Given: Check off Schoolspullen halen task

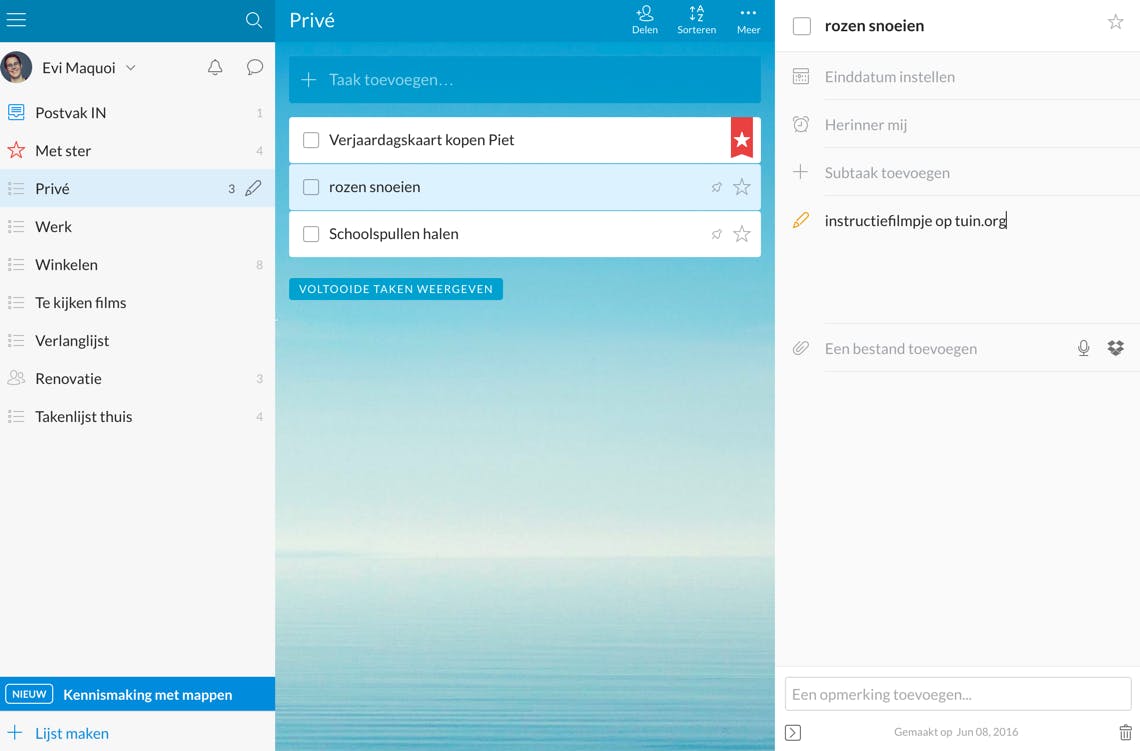Looking at the screenshot, I should (x=311, y=234).
